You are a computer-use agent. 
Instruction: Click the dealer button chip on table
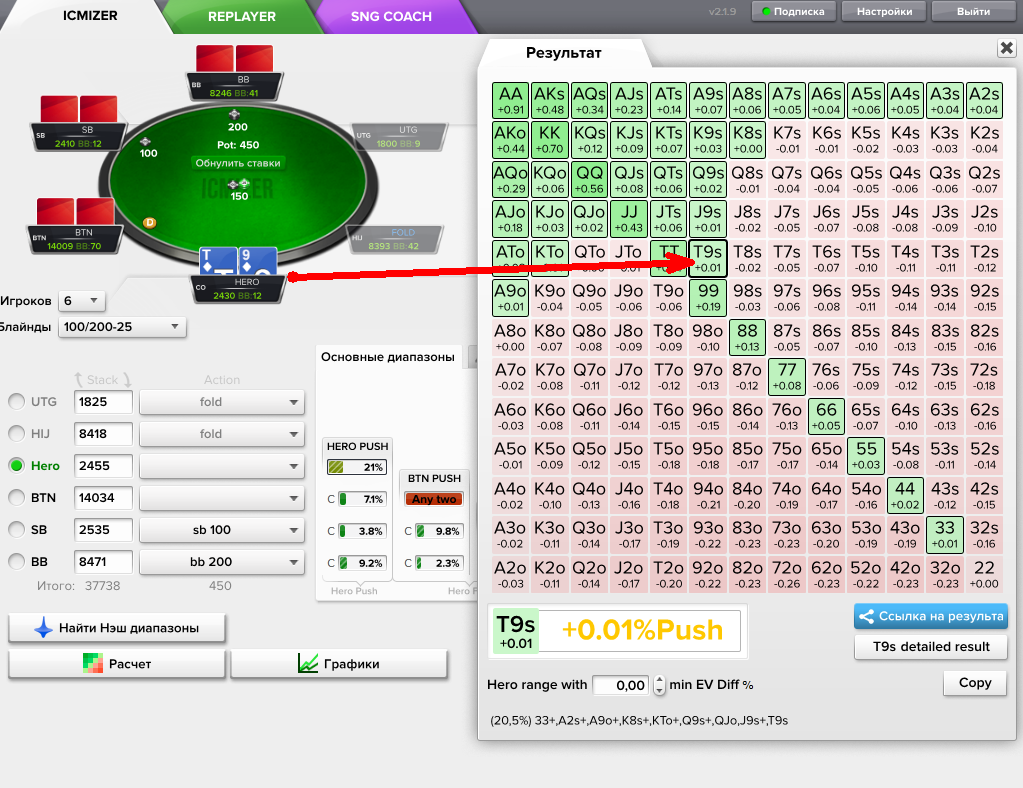(x=149, y=222)
